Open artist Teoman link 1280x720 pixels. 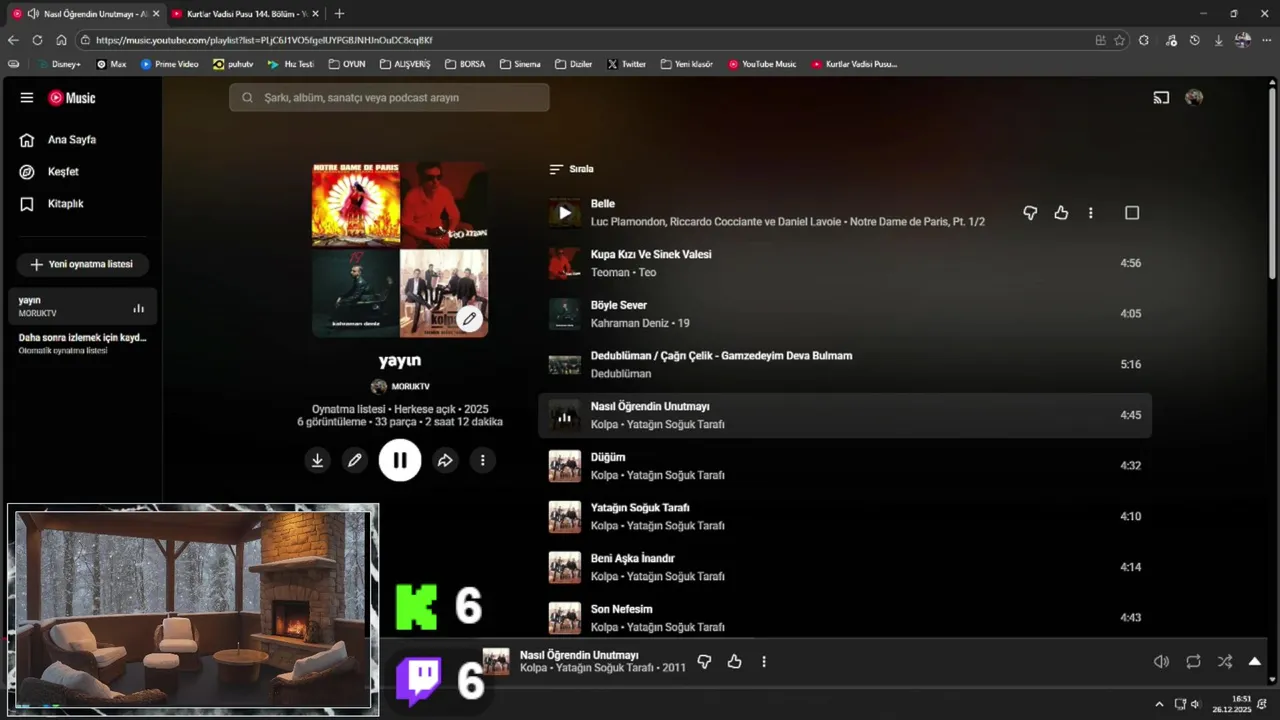(x=610, y=272)
